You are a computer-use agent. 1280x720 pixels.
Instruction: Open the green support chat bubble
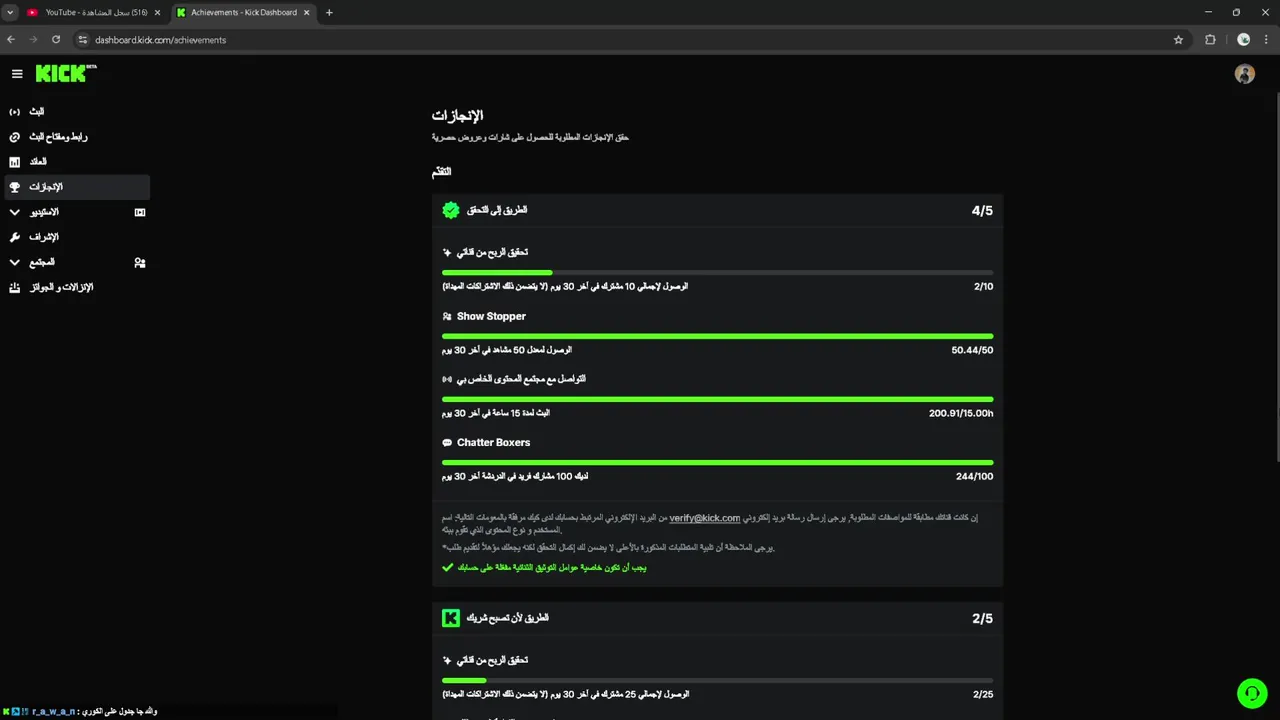click(x=1251, y=693)
